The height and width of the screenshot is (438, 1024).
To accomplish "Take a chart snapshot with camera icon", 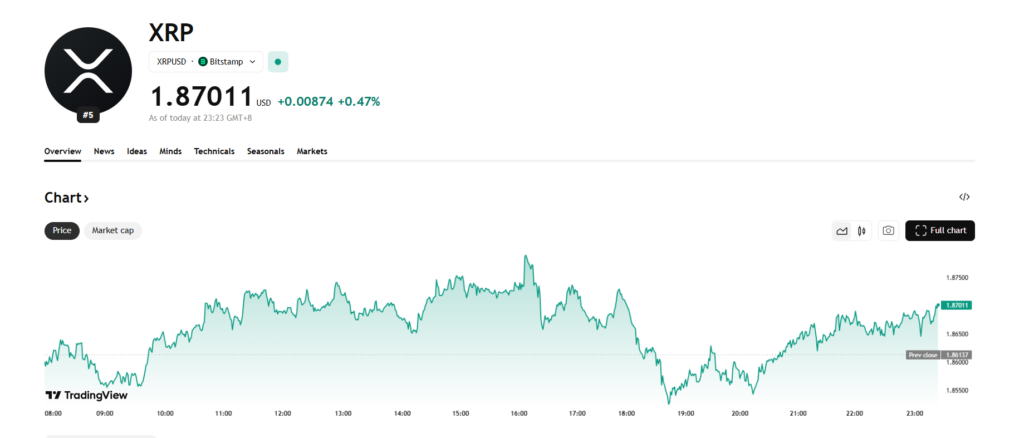I will coord(887,231).
